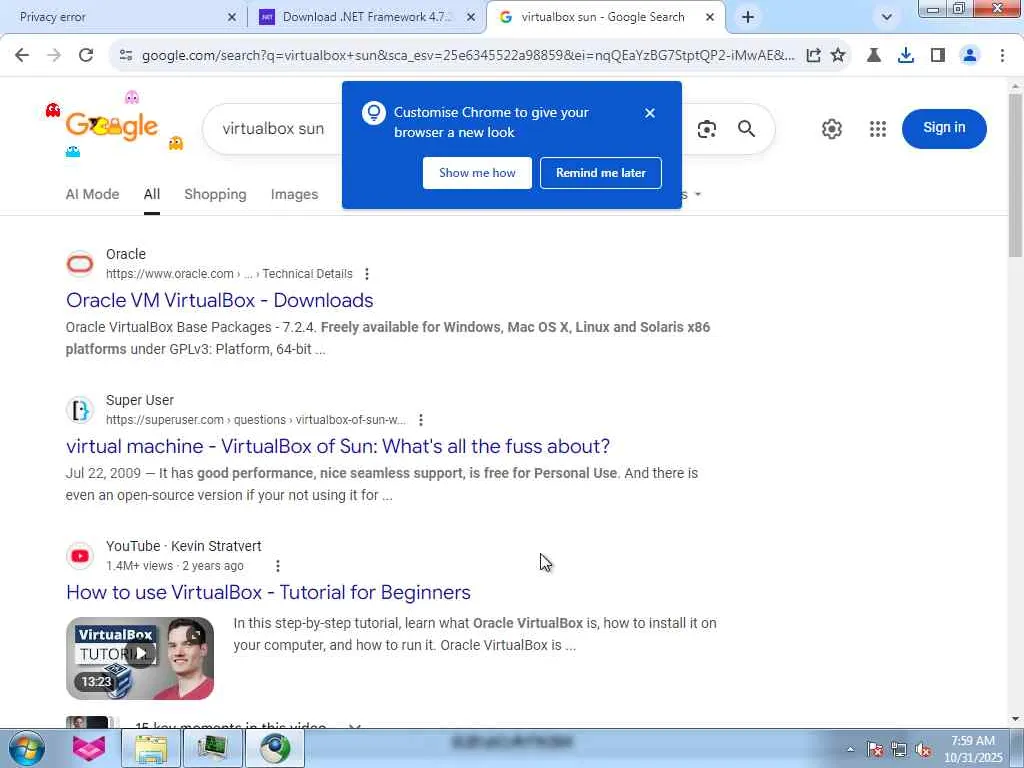
Task: Switch to AI Mode search
Action: coord(92,194)
